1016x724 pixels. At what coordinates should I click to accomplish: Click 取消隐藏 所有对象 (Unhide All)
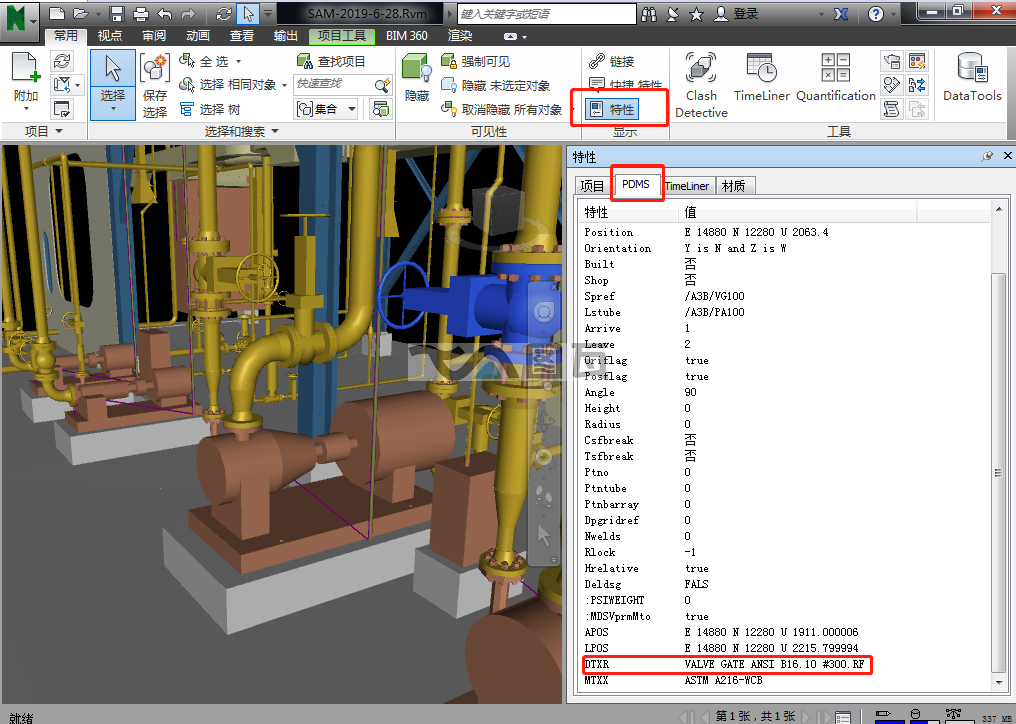pyautogui.click(x=501, y=109)
